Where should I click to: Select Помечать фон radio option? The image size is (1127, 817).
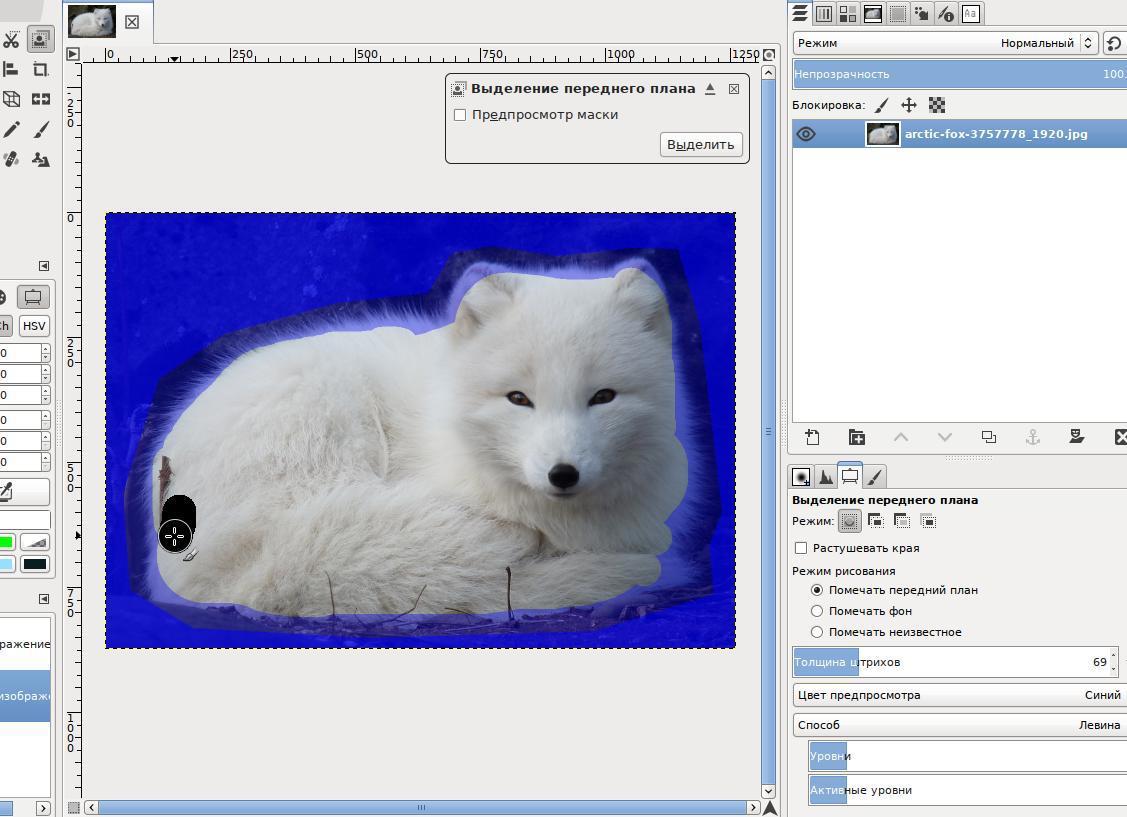pyautogui.click(x=817, y=611)
